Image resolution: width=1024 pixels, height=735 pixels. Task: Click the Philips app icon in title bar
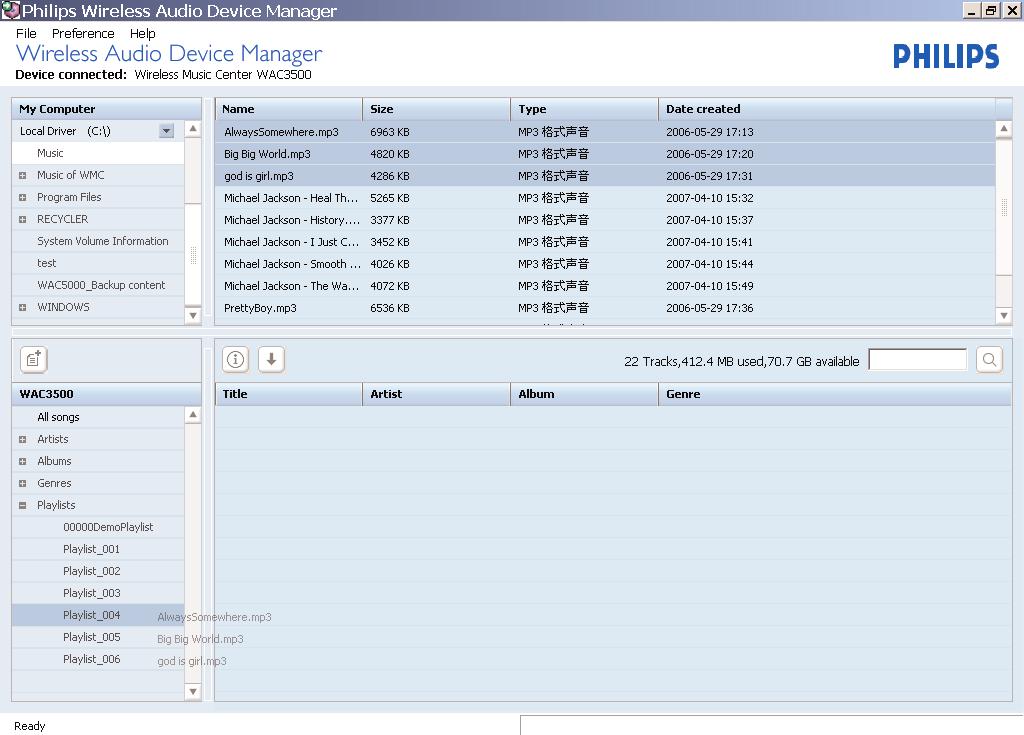pyautogui.click(x=10, y=10)
